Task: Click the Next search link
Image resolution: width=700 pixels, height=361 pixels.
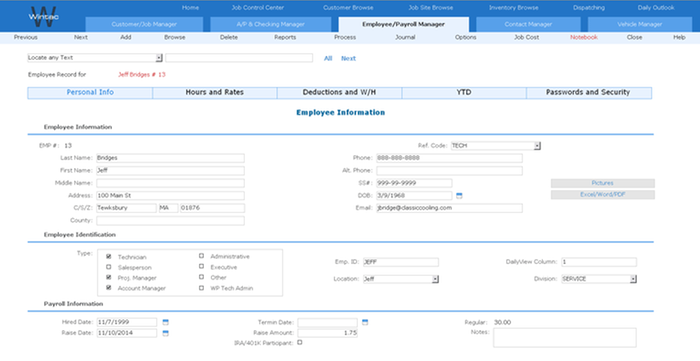Action: tap(348, 58)
